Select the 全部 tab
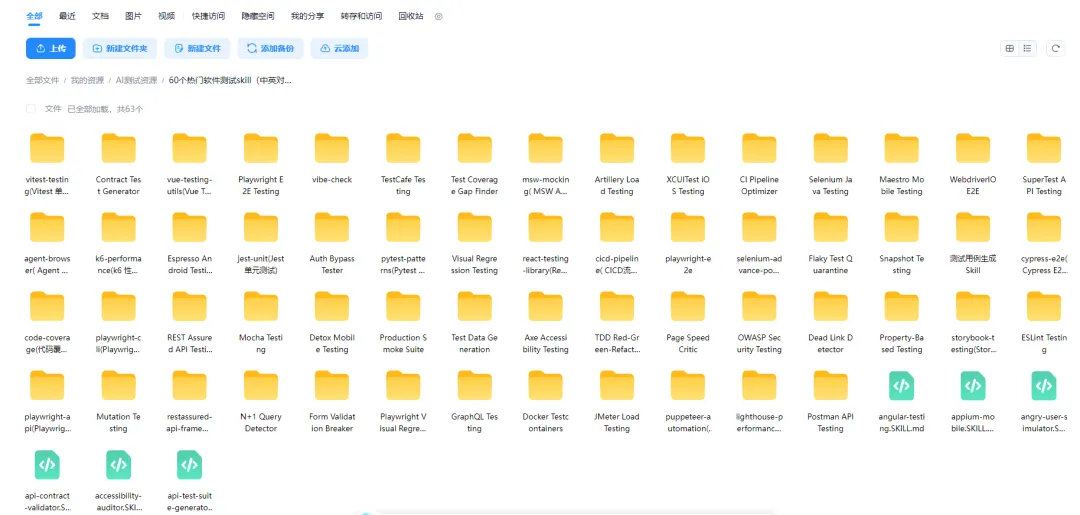The height and width of the screenshot is (515, 1080). coord(34,16)
